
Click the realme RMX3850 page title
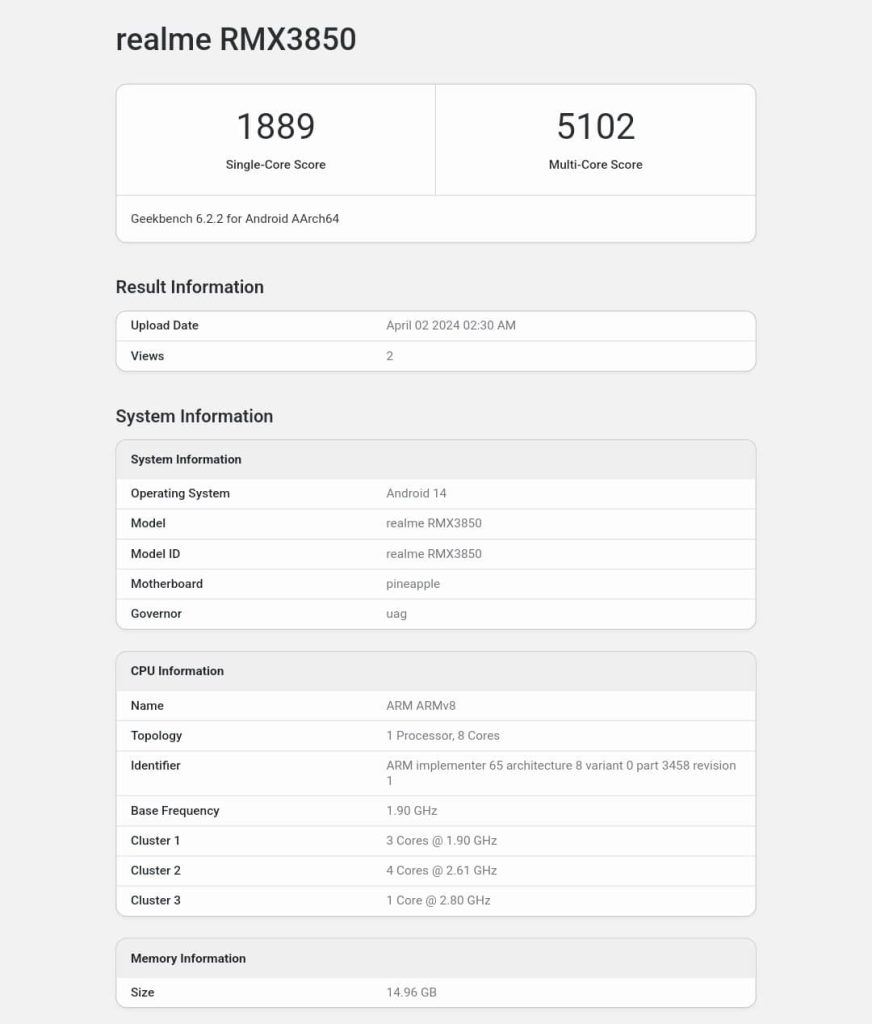236,39
